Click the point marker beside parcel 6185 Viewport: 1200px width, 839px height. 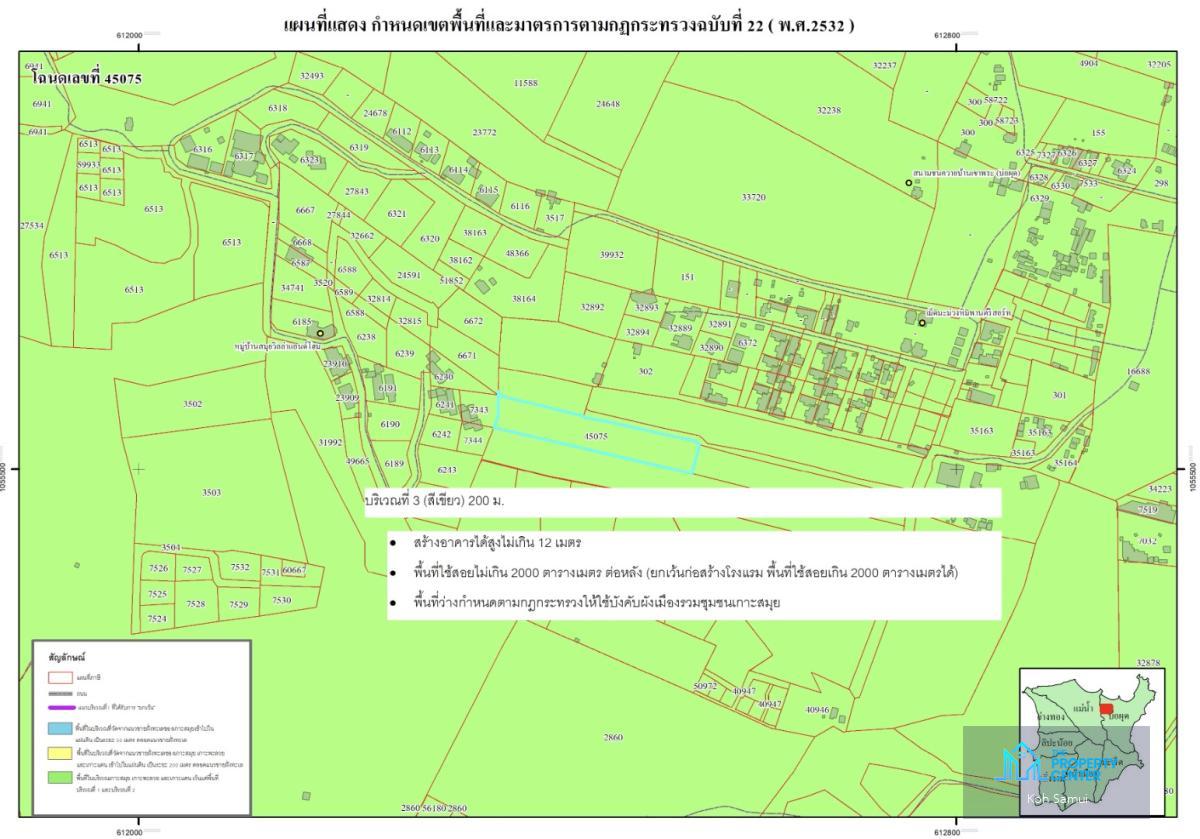(x=320, y=333)
